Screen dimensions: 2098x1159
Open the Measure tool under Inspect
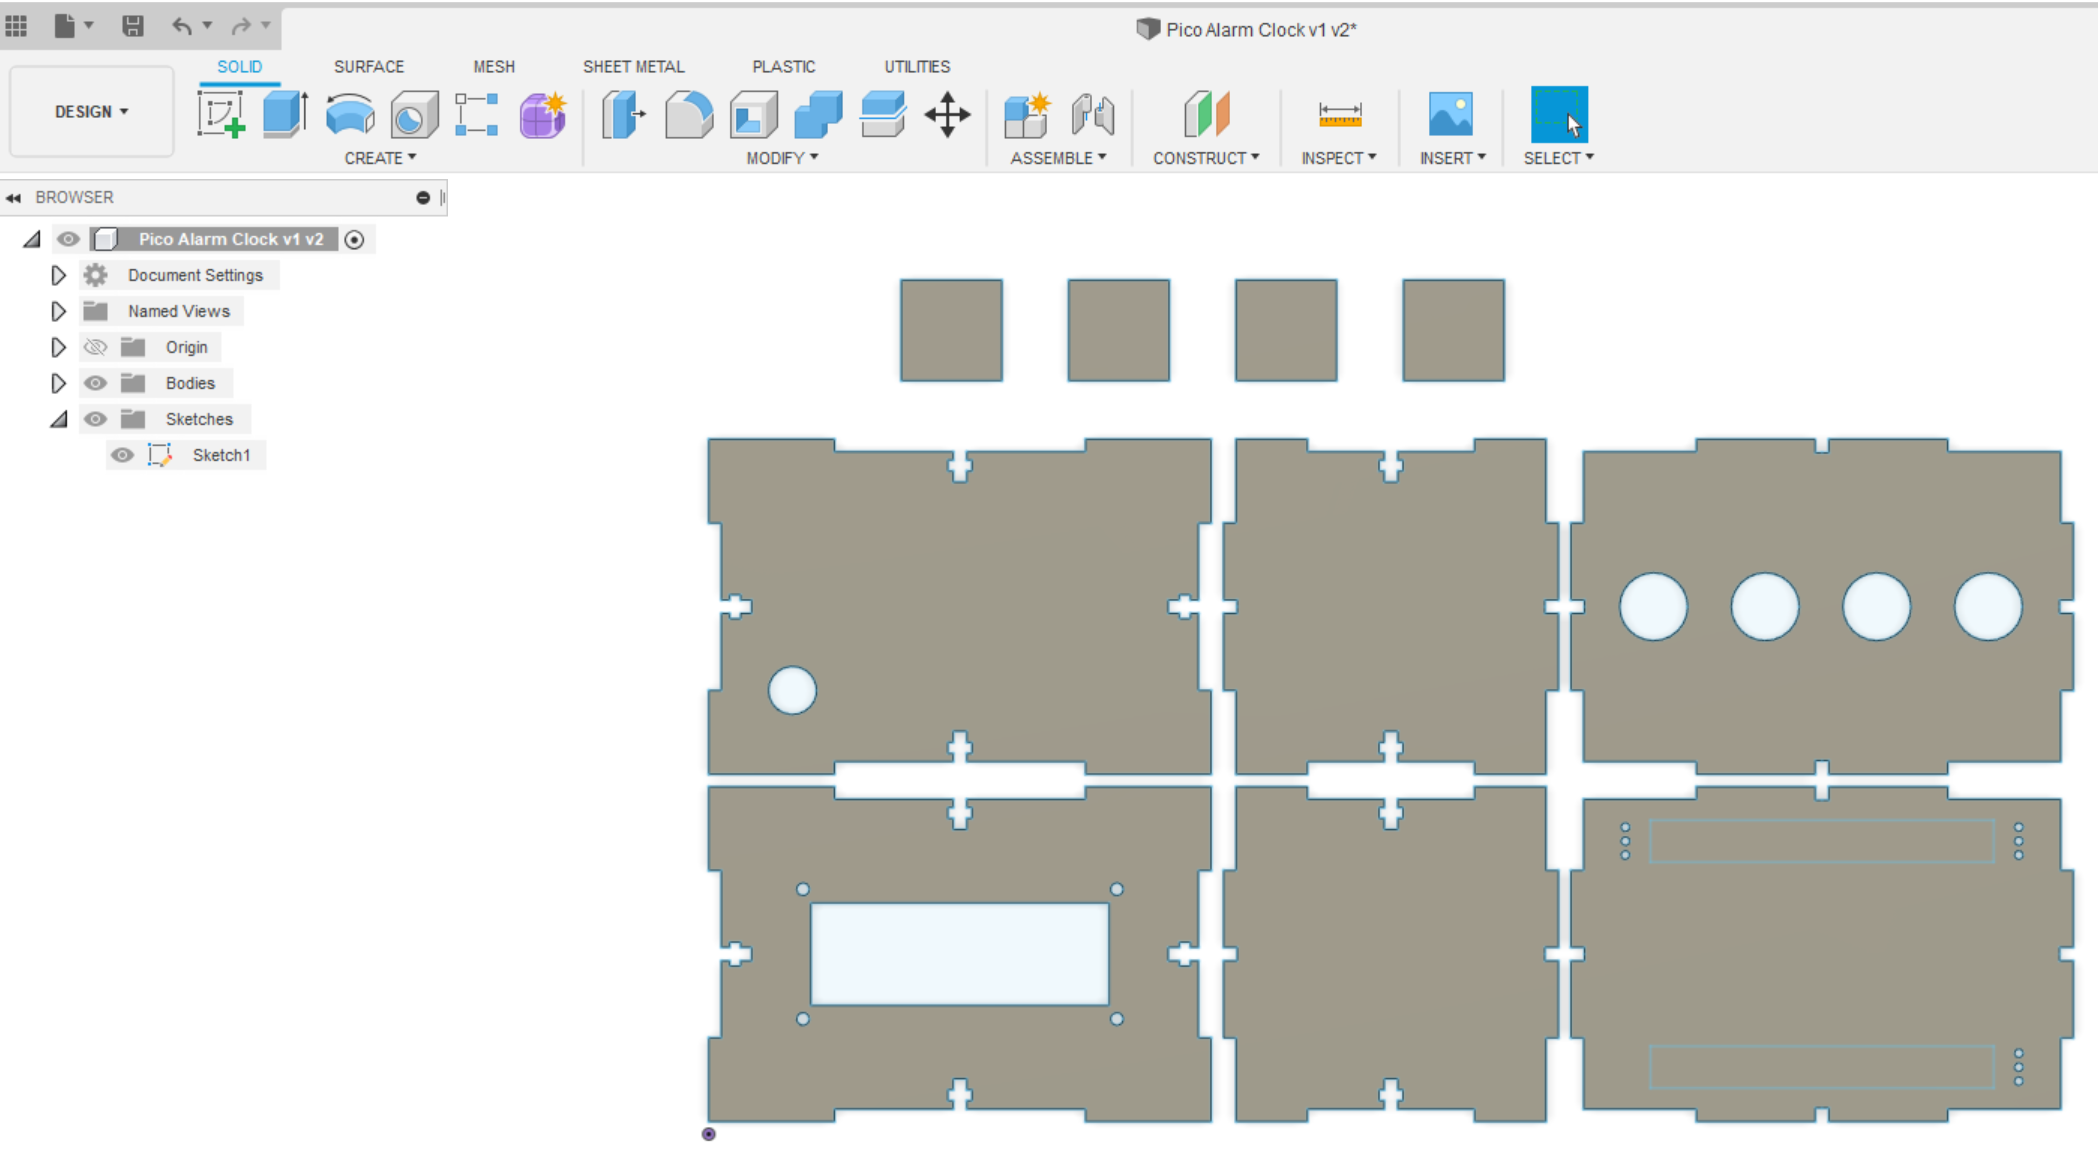pyautogui.click(x=1339, y=114)
